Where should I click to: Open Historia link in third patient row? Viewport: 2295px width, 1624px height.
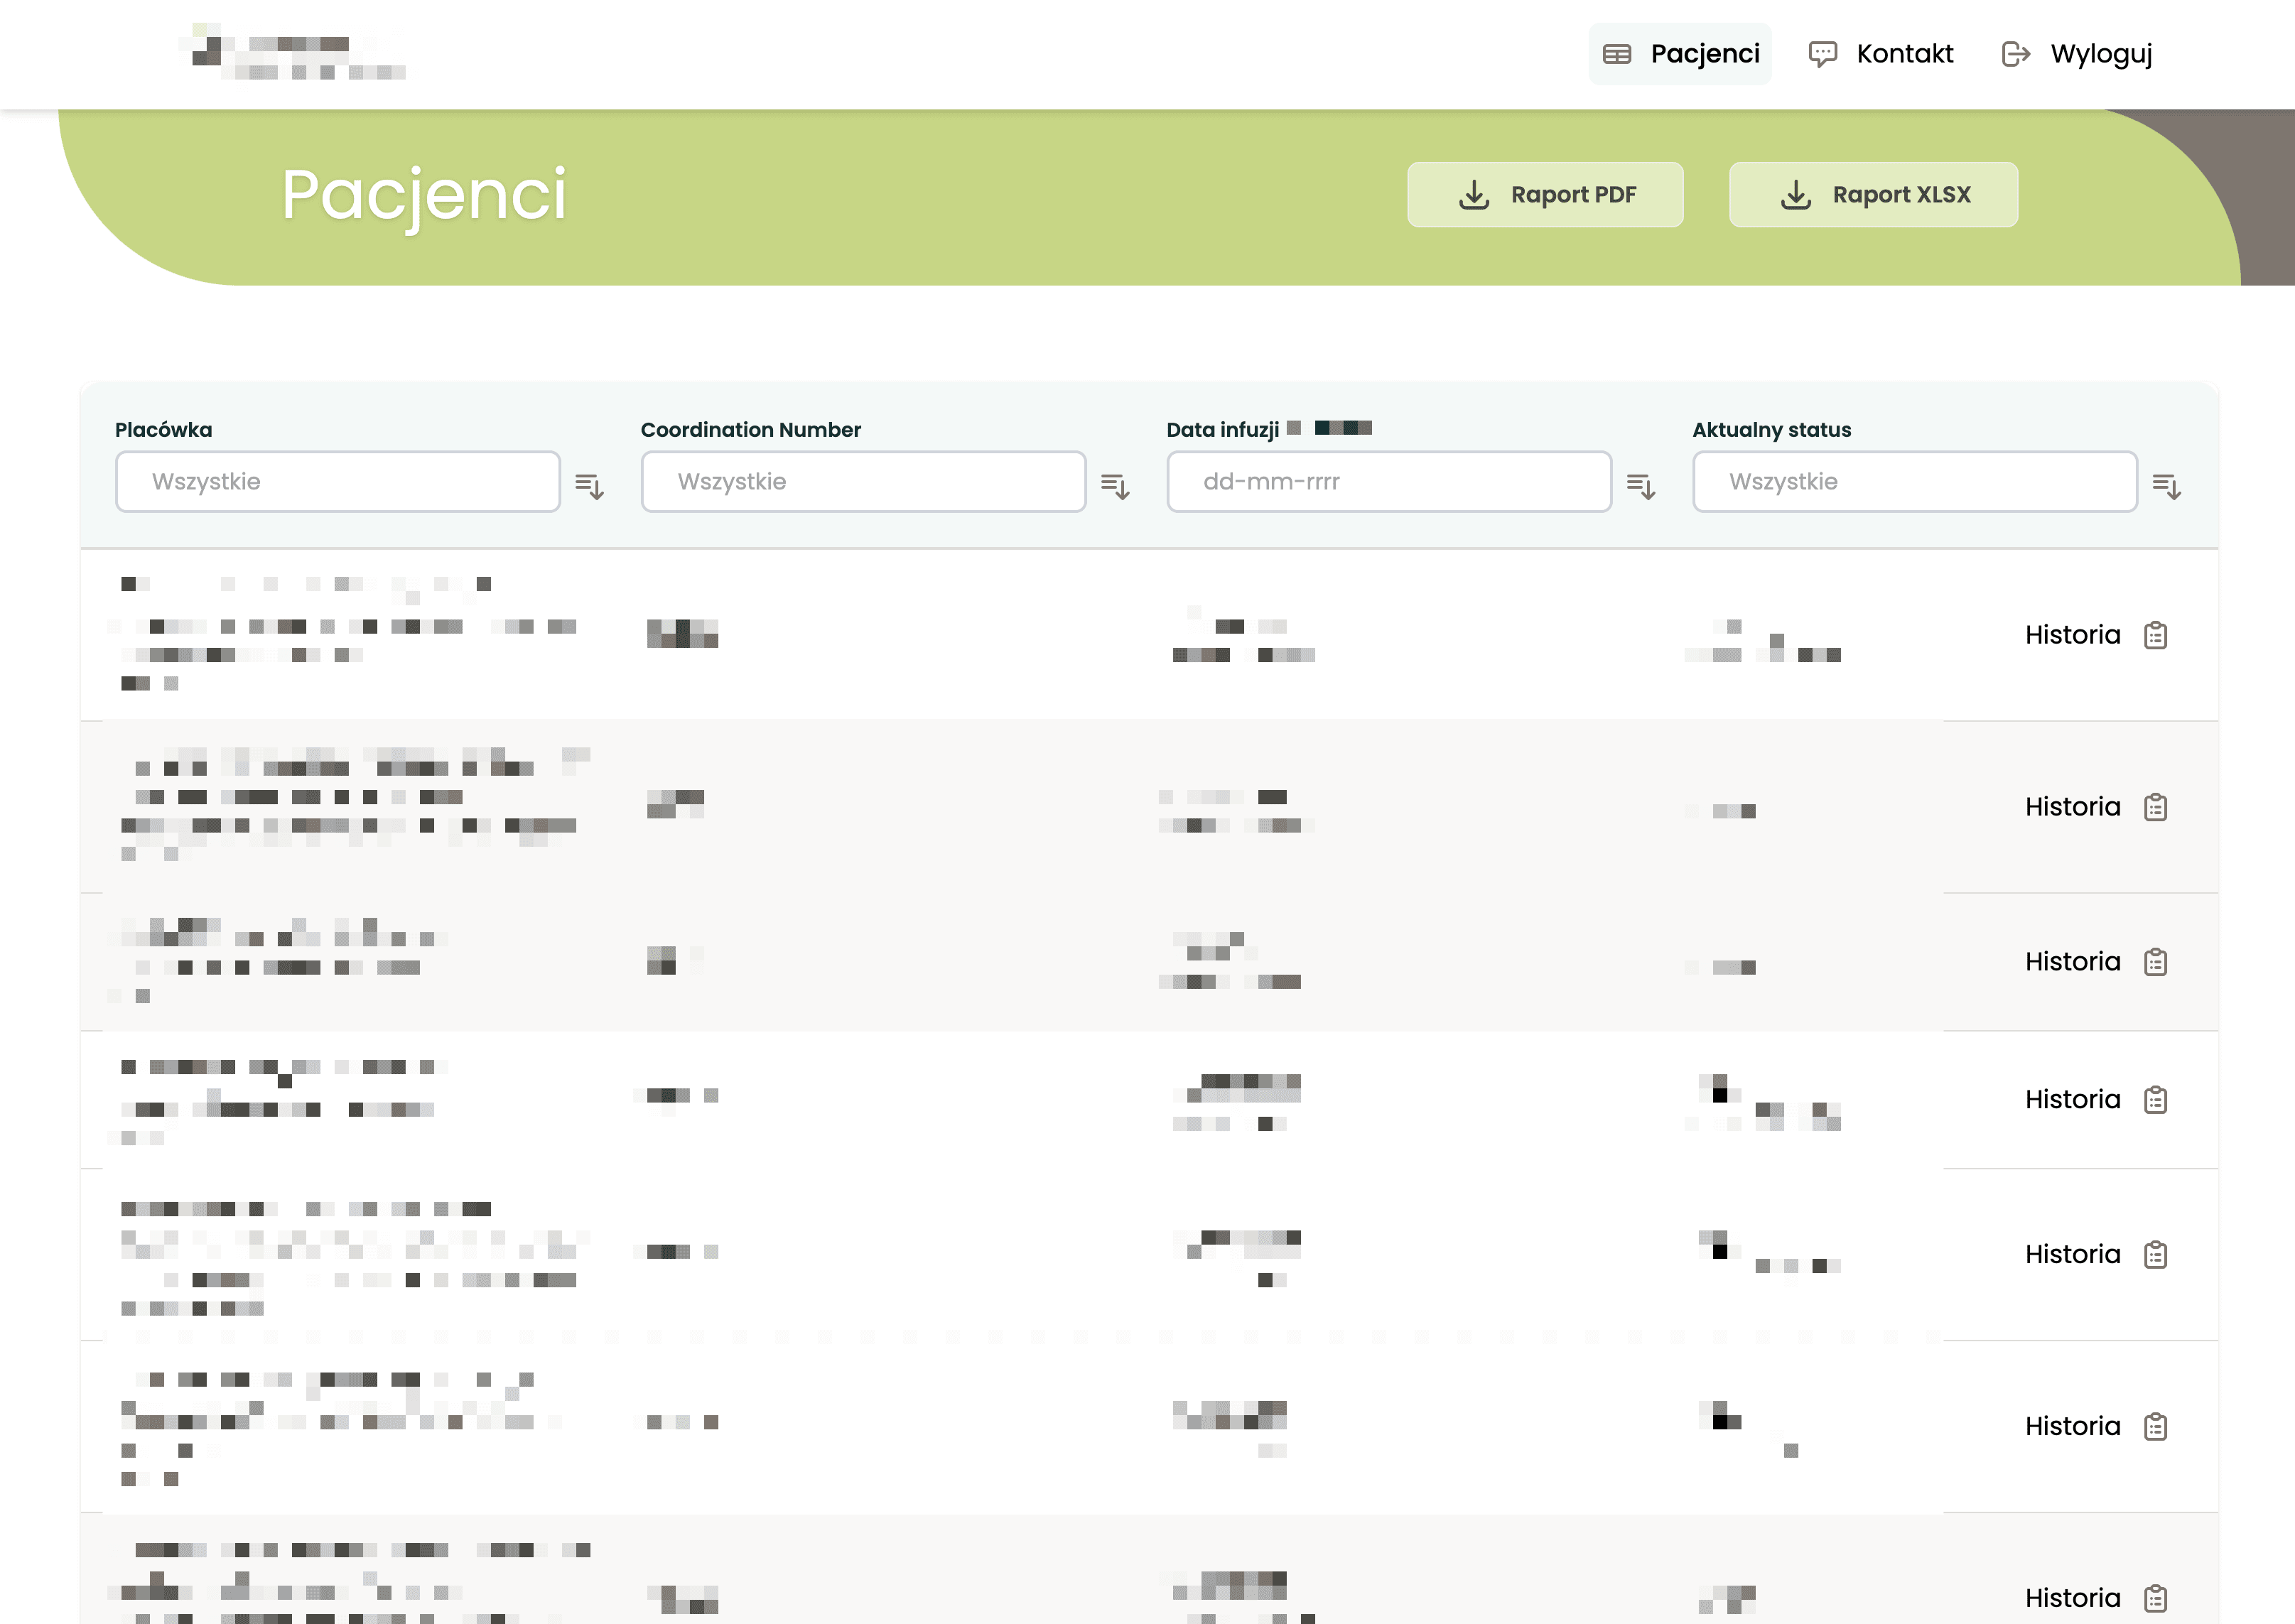tap(2072, 962)
